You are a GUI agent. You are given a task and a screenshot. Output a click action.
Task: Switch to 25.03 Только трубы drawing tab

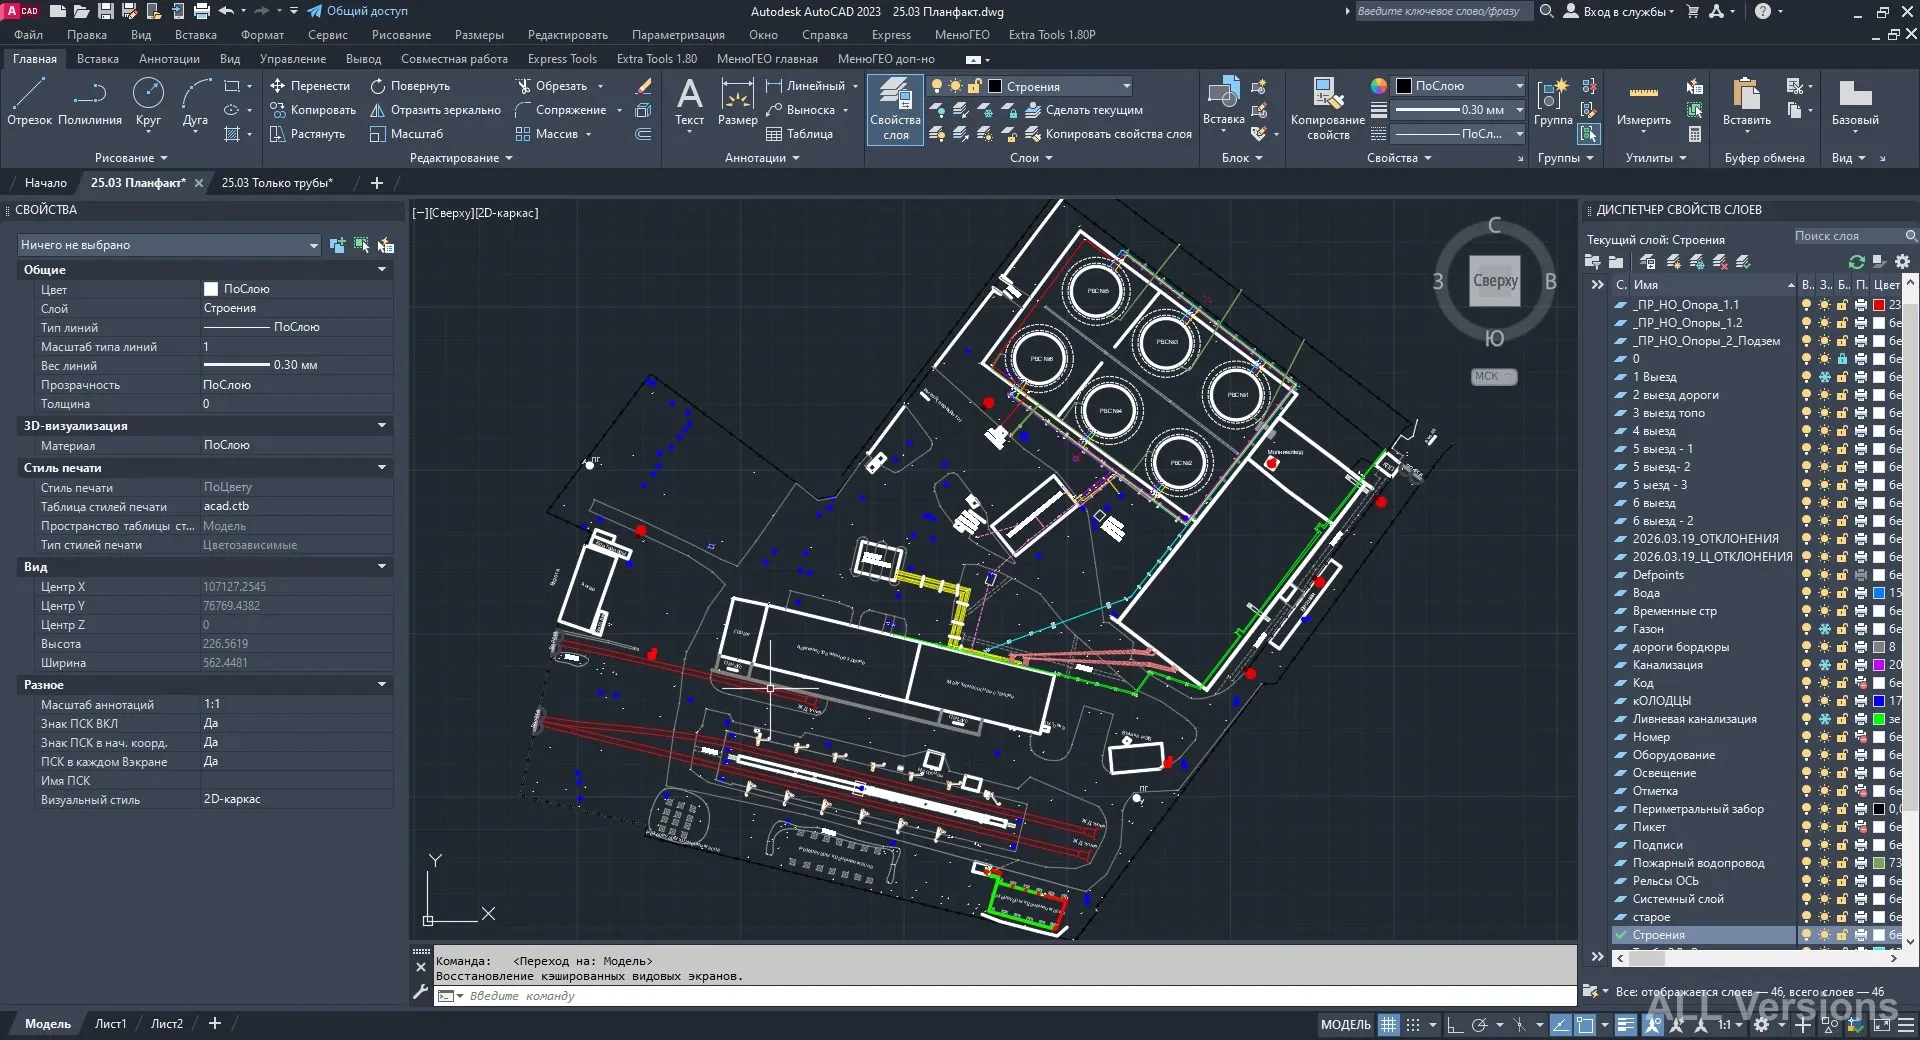[x=277, y=183]
